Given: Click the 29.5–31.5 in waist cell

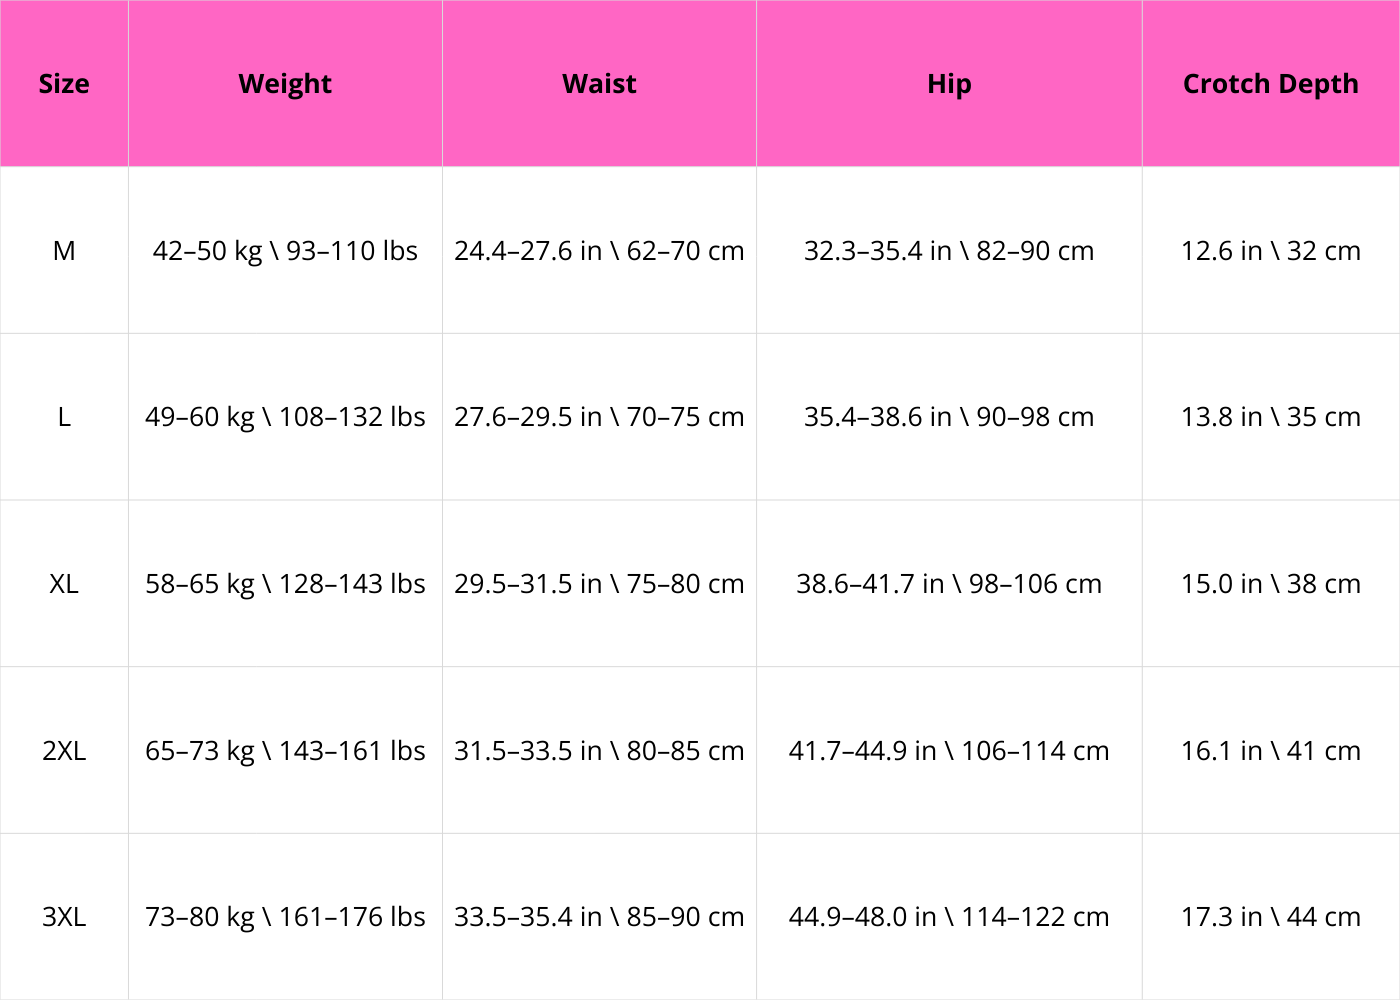Looking at the screenshot, I should [599, 584].
